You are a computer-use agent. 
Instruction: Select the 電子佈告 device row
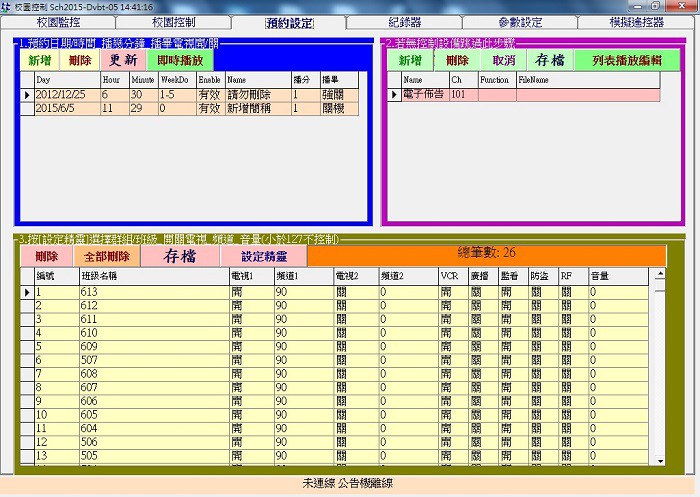click(423, 95)
